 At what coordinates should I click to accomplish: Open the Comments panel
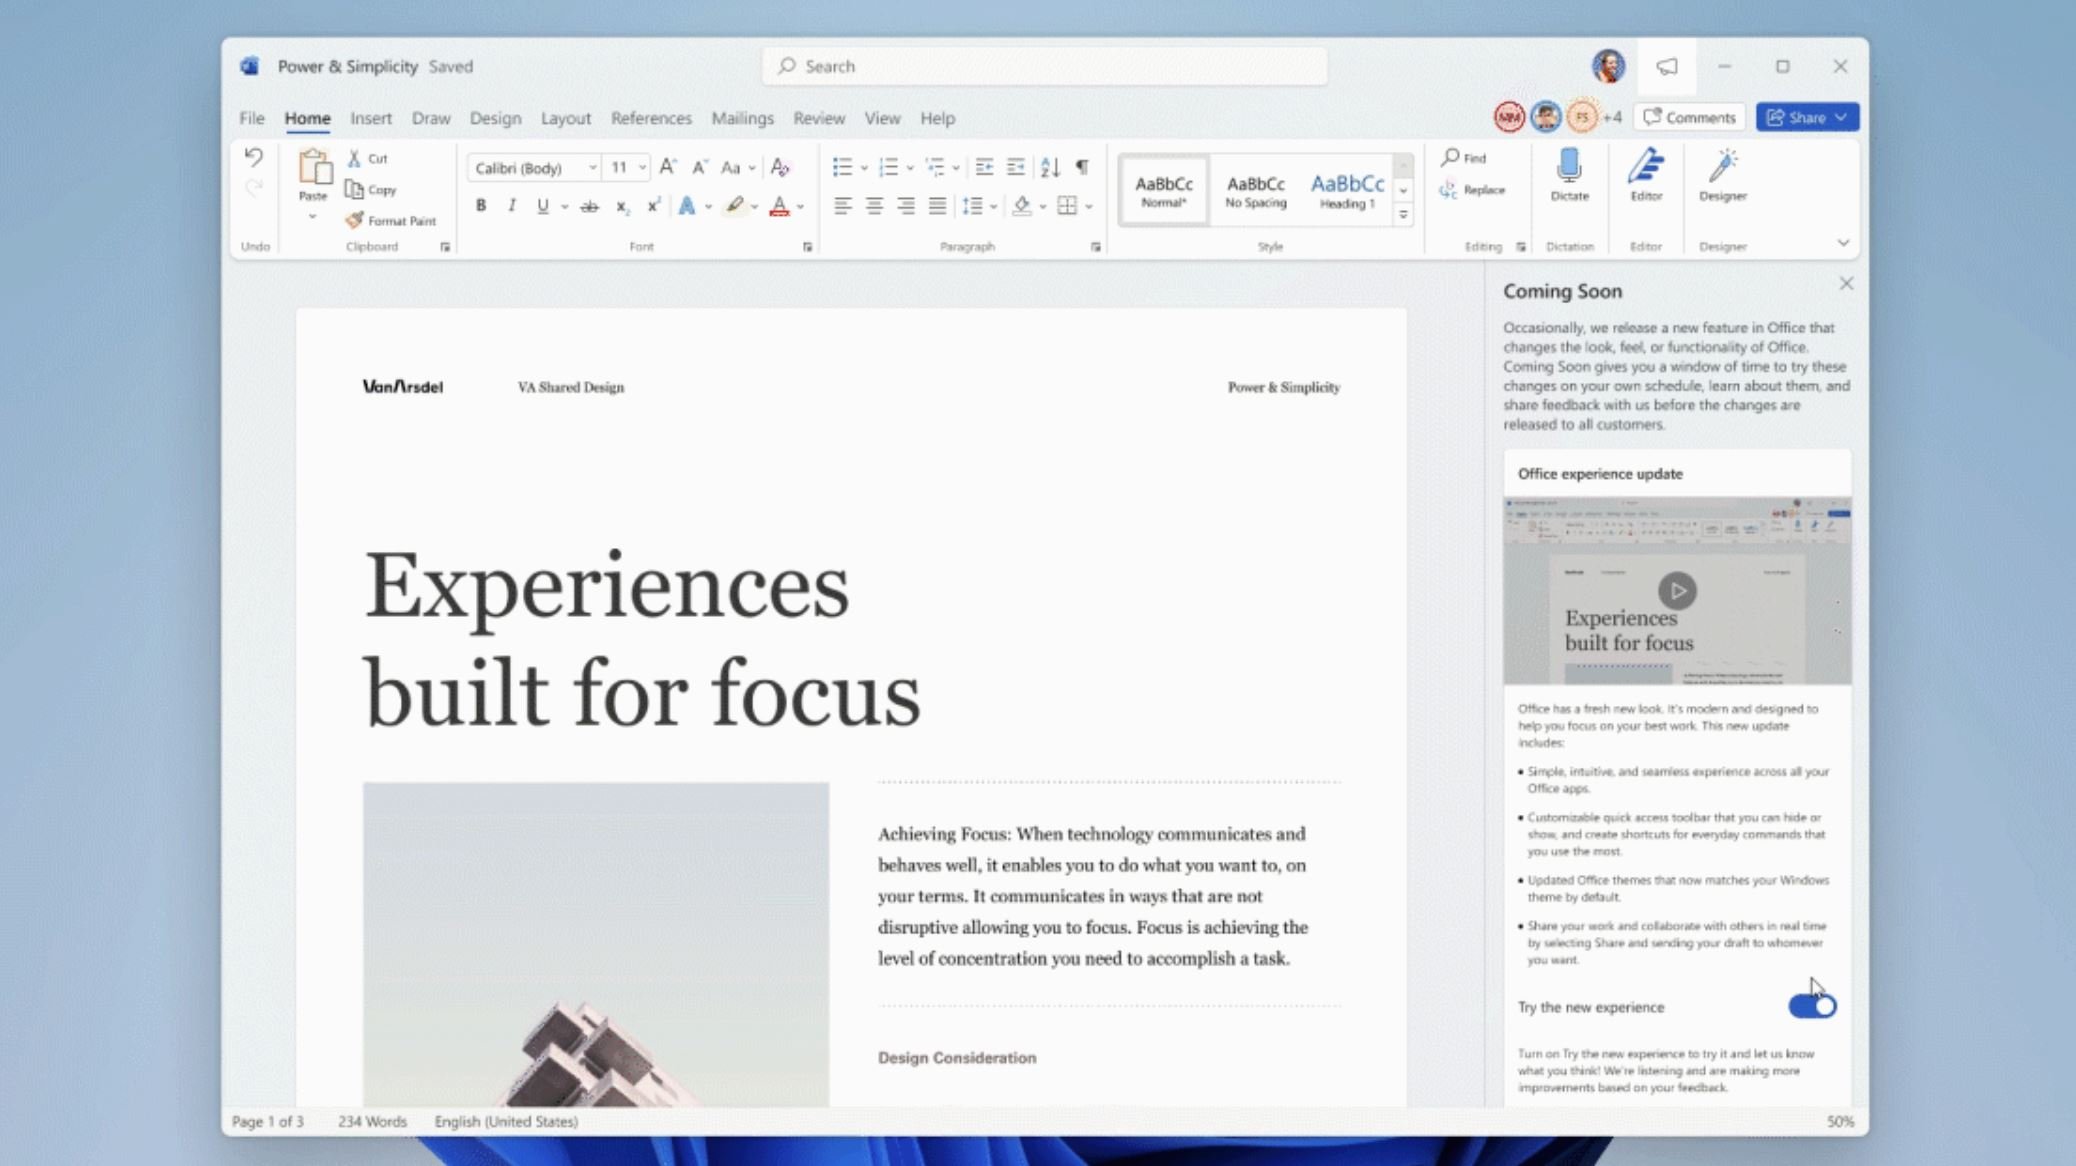click(x=1689, y=117)
